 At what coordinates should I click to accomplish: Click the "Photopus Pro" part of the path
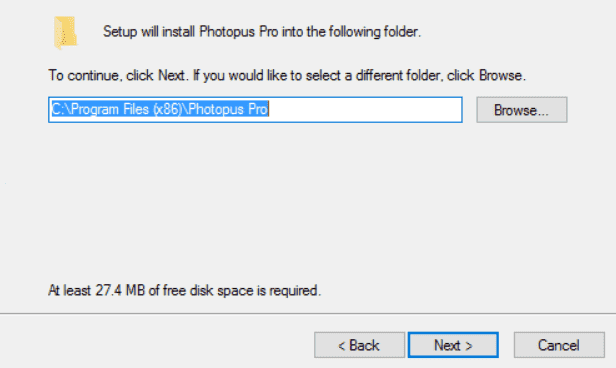click(228, 109)
